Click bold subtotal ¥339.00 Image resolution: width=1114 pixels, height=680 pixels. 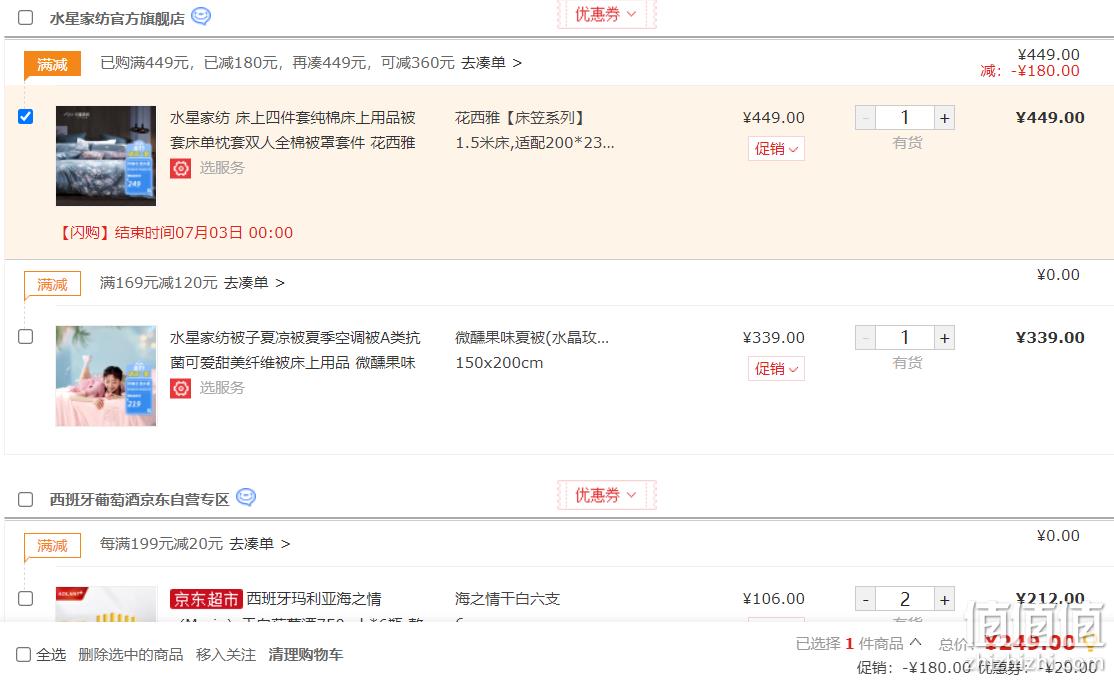(x=1050, y=338)
